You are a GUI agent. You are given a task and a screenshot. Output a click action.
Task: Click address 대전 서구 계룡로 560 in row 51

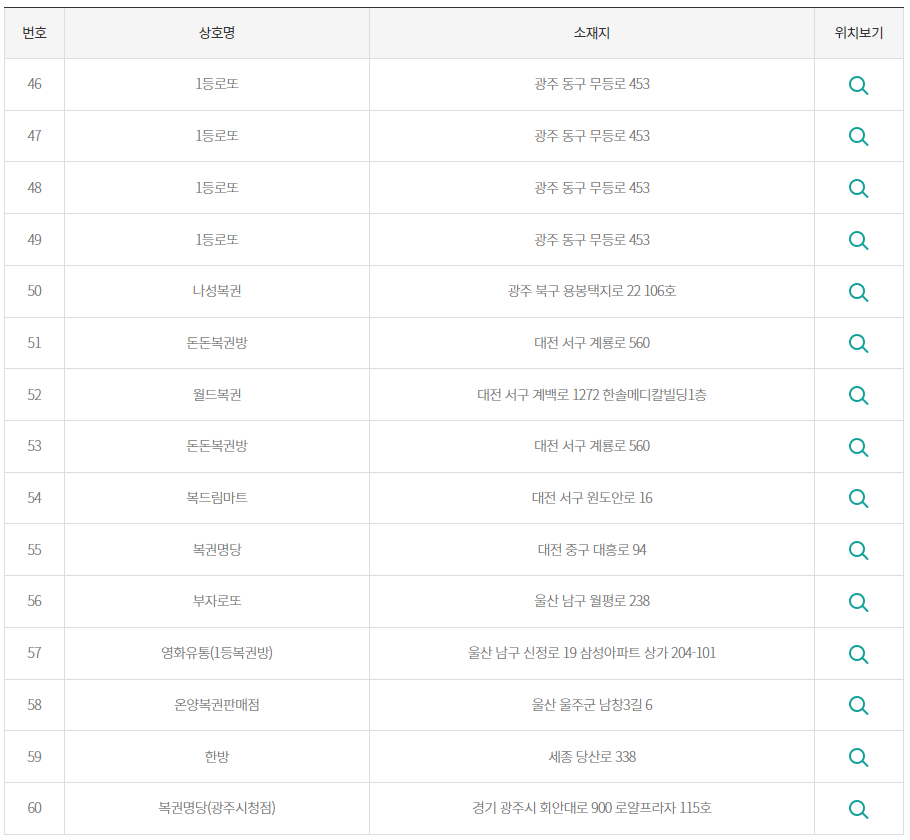(591, 343)
